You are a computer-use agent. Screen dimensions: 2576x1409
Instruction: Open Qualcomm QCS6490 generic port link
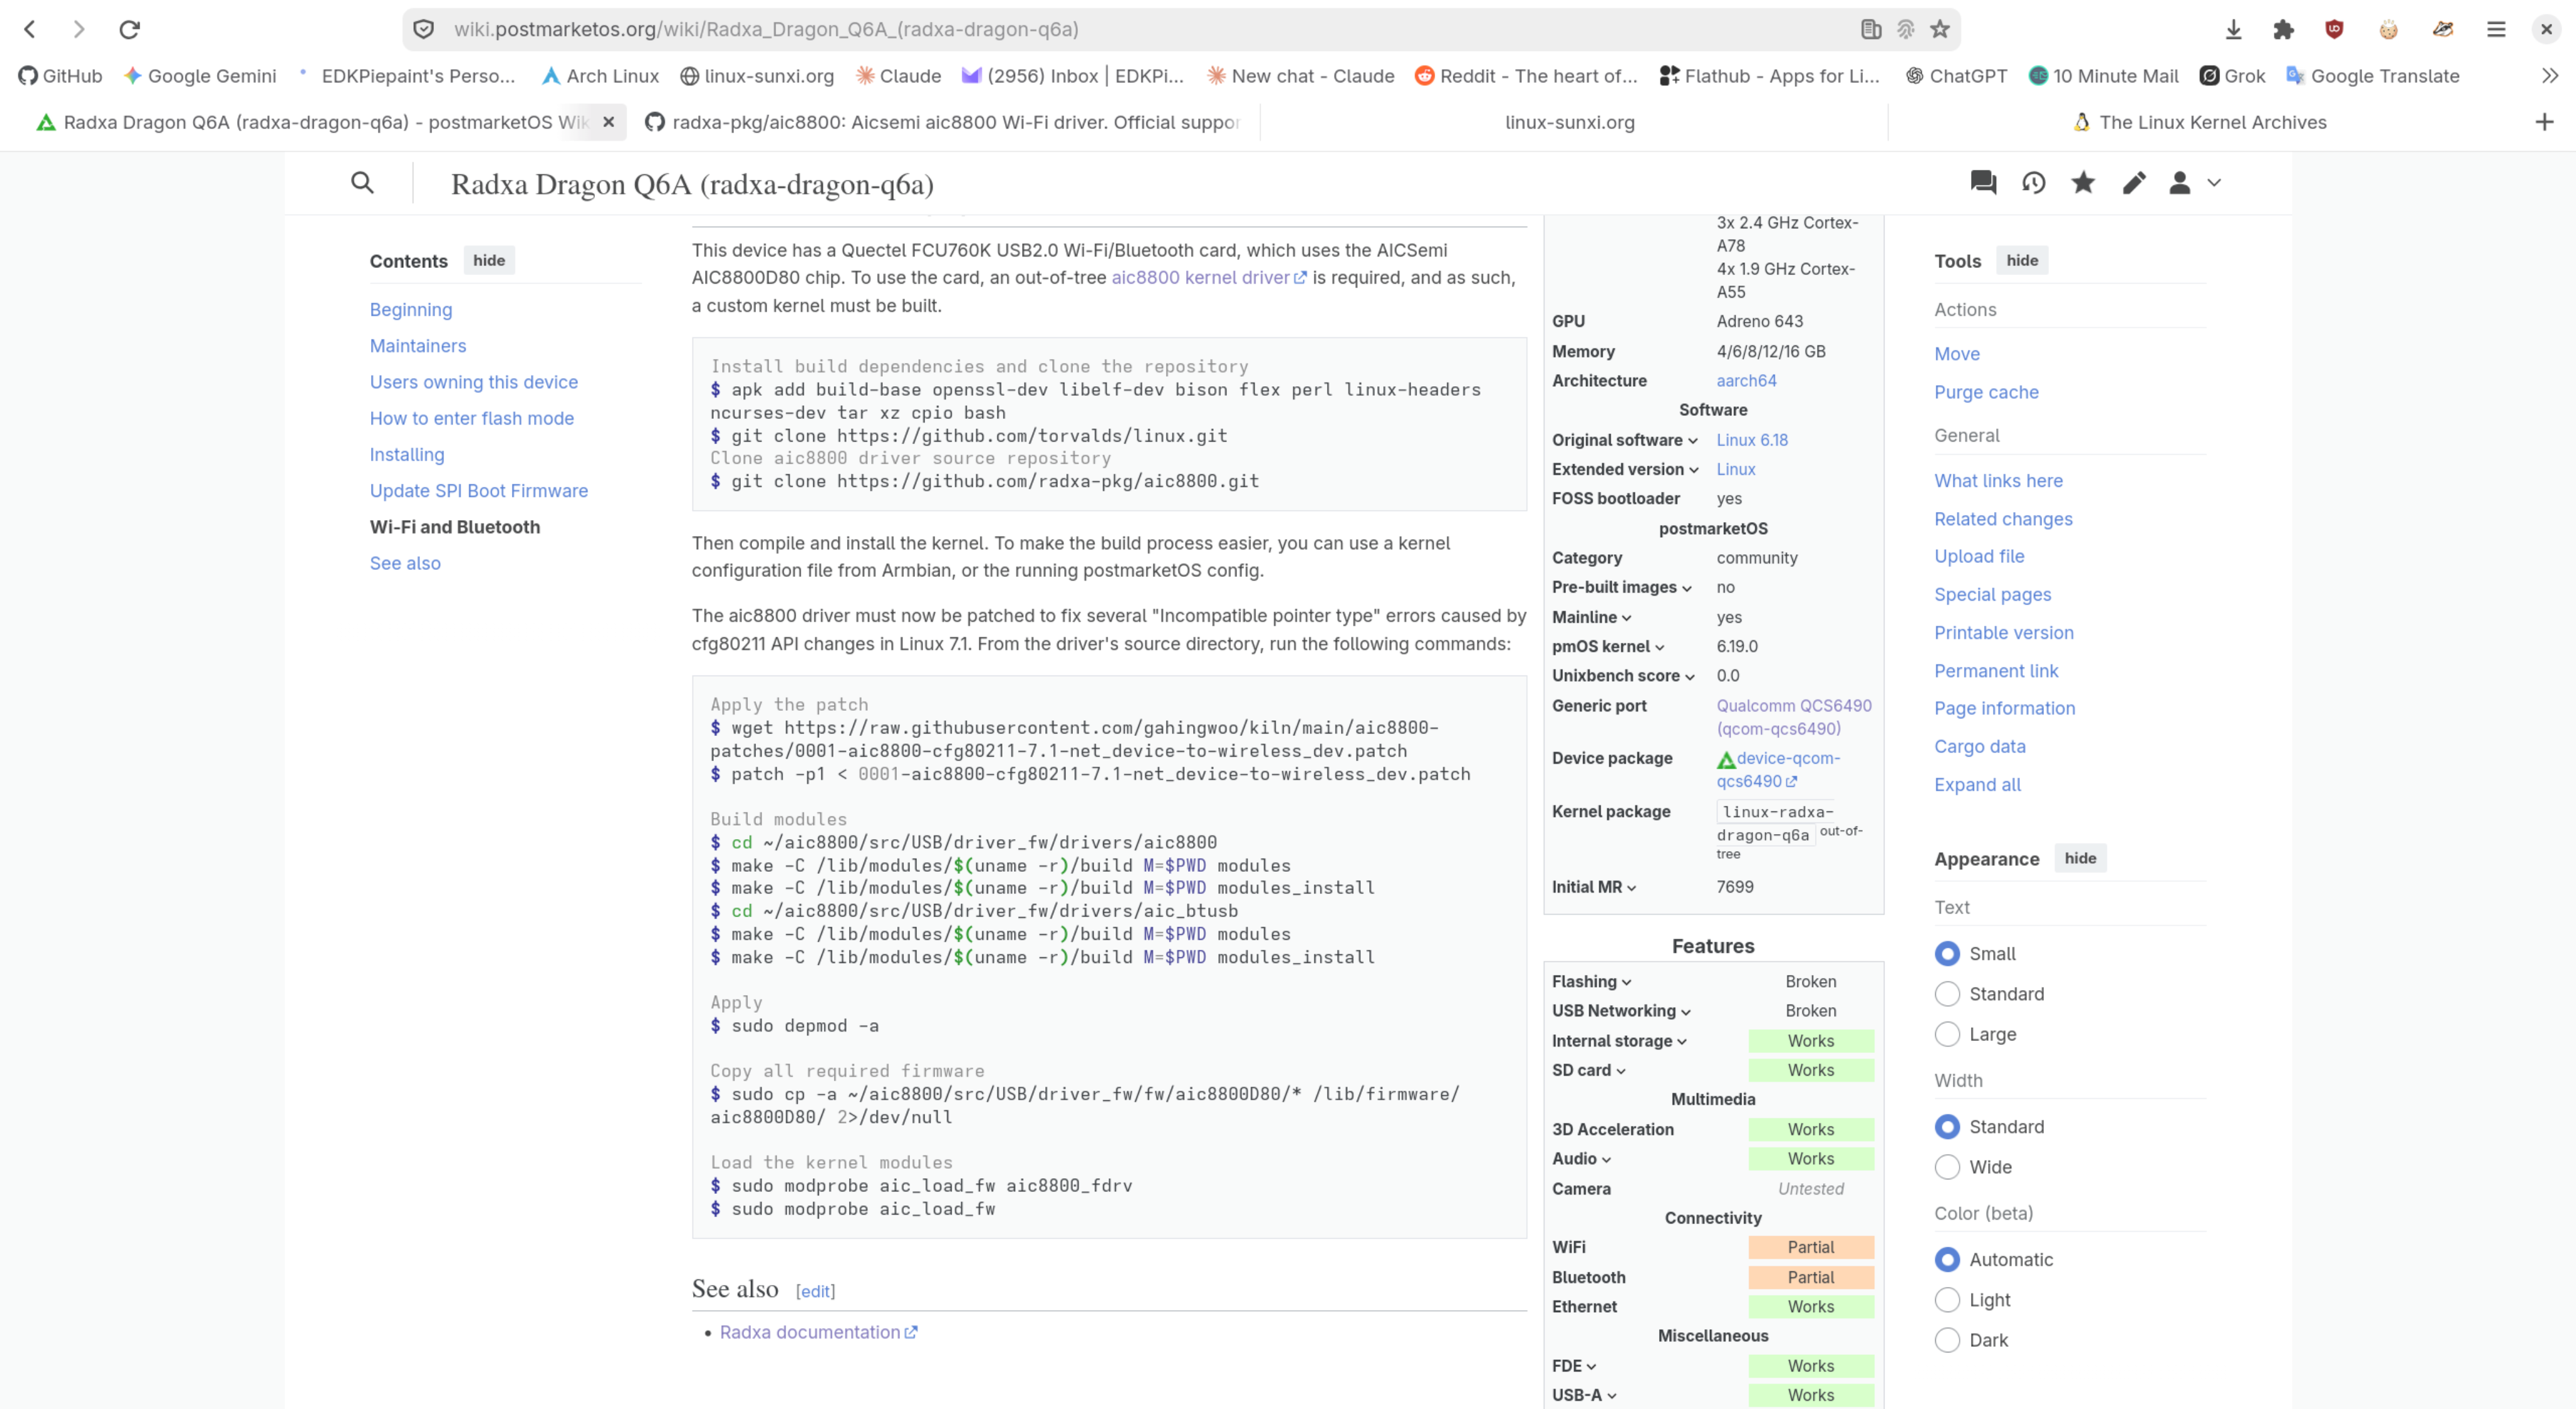(1794, 717)
